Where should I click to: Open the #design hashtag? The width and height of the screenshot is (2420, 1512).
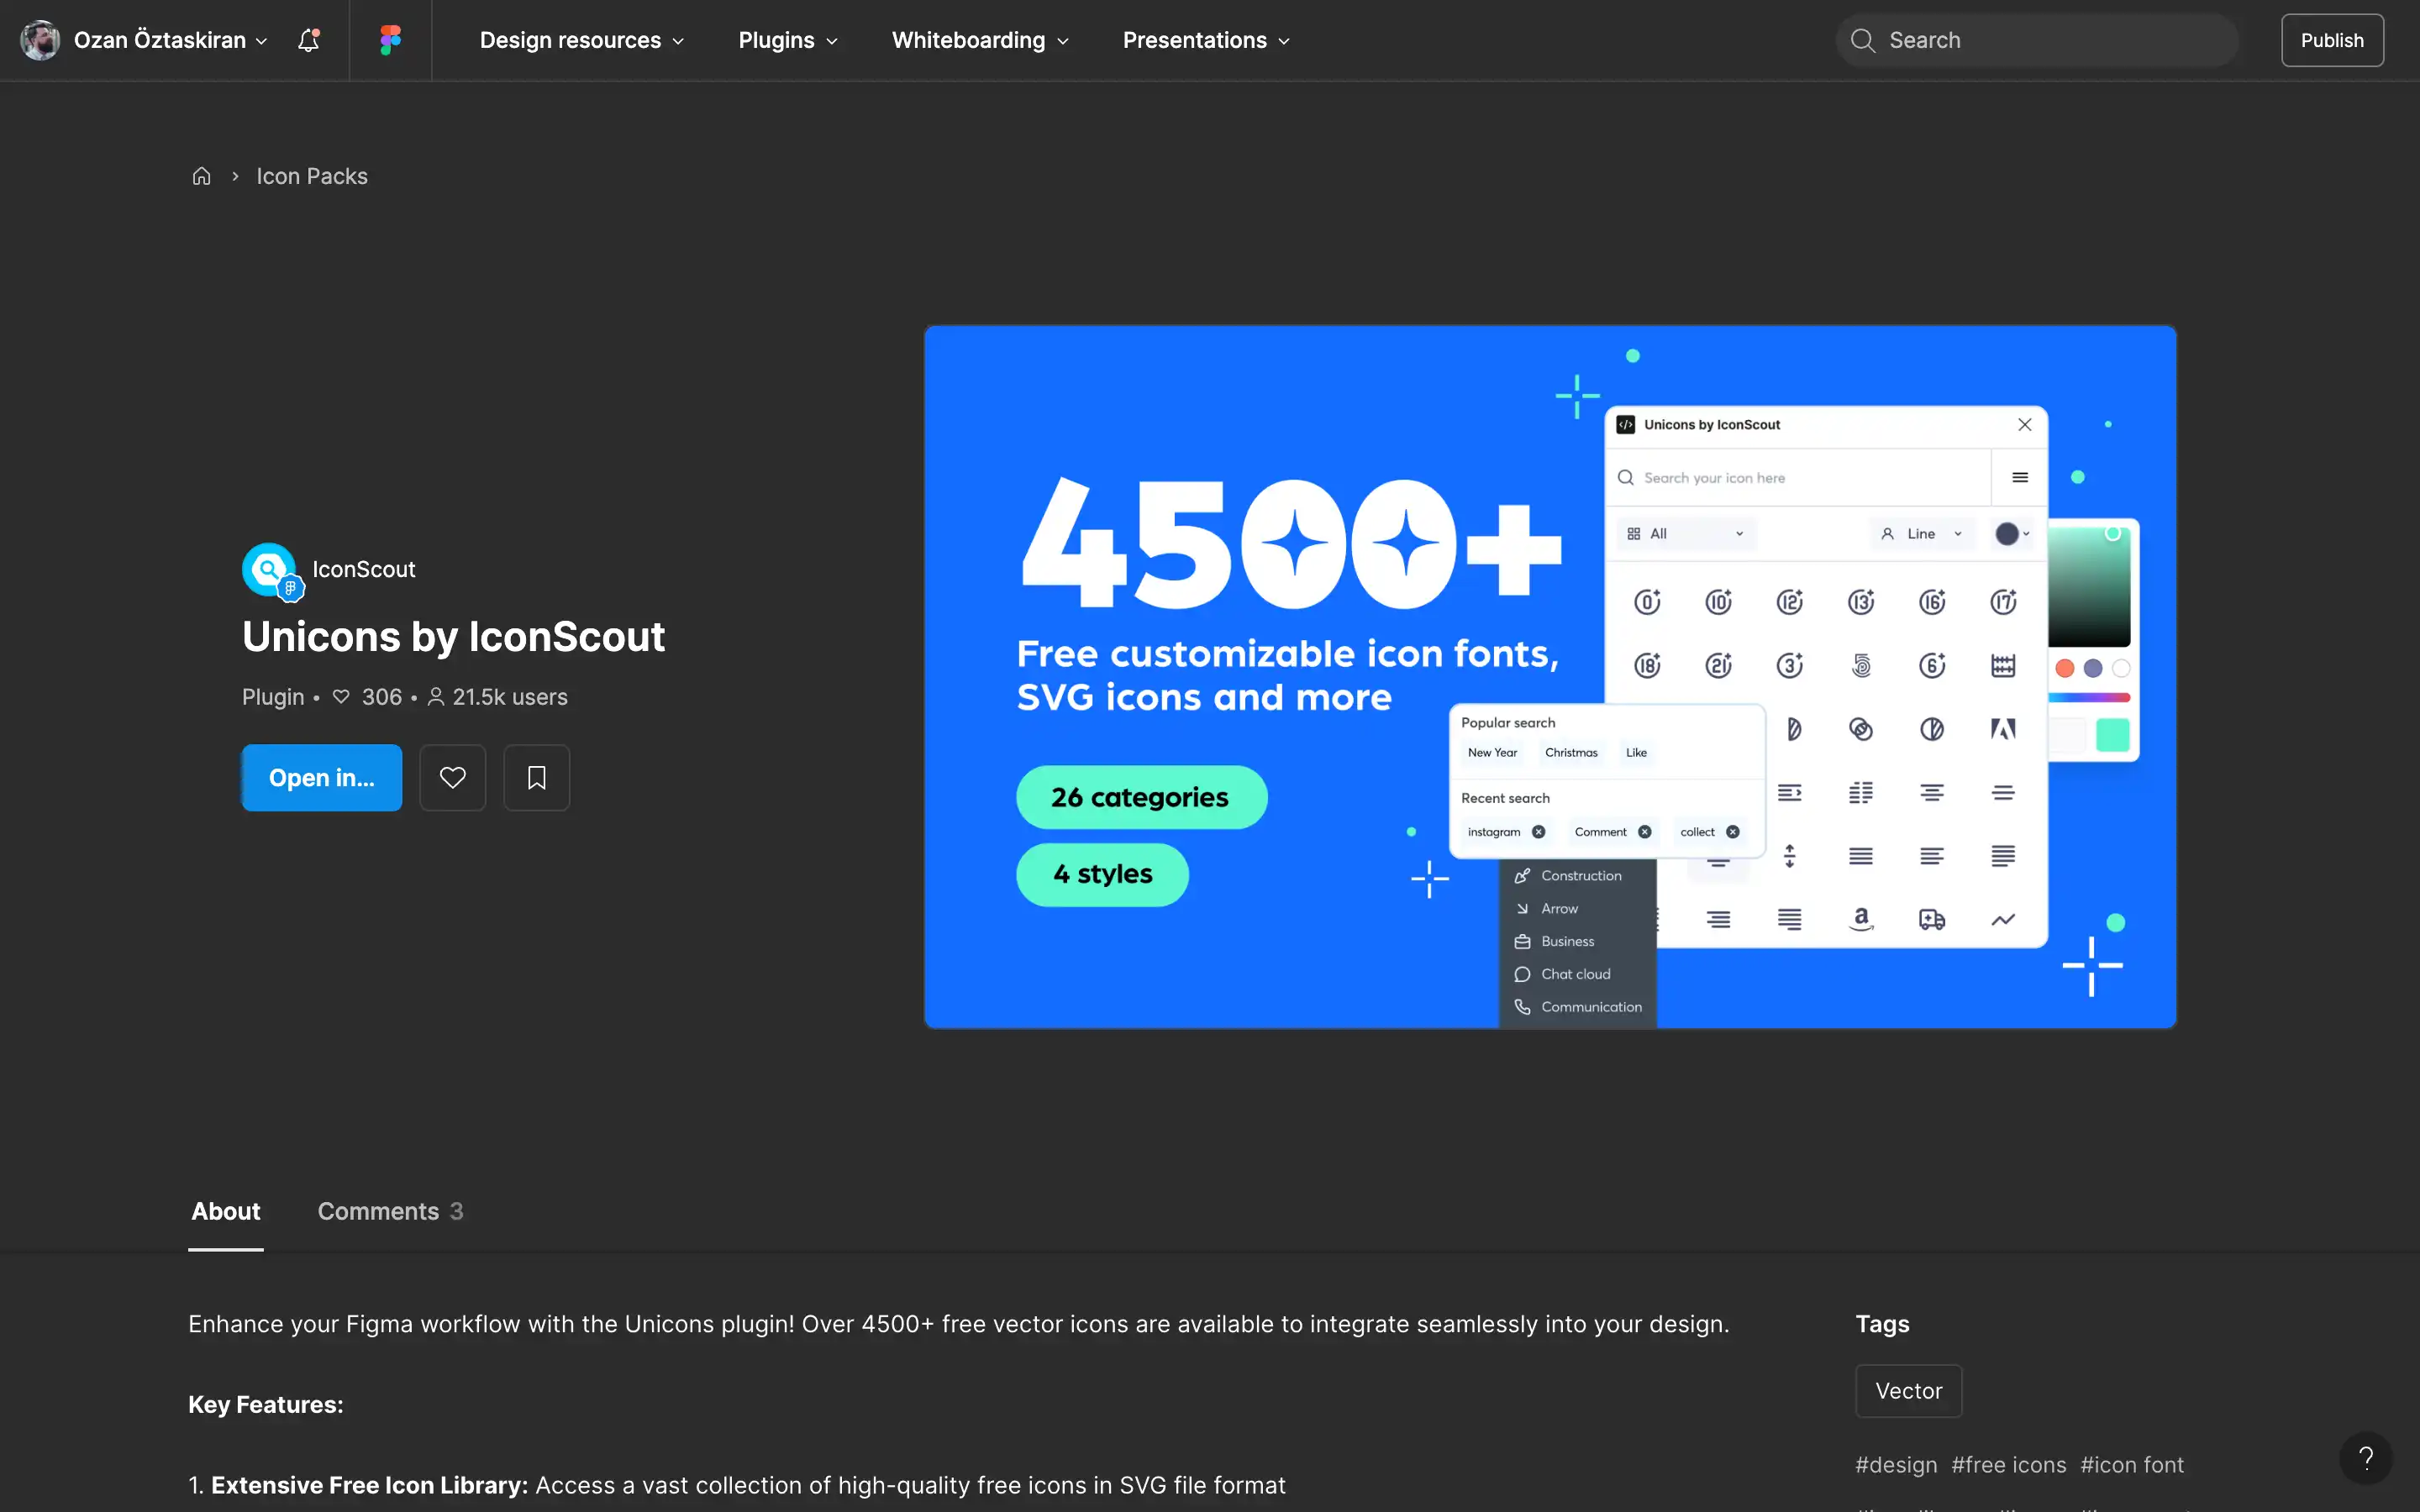click(x=1896, y=1465)
